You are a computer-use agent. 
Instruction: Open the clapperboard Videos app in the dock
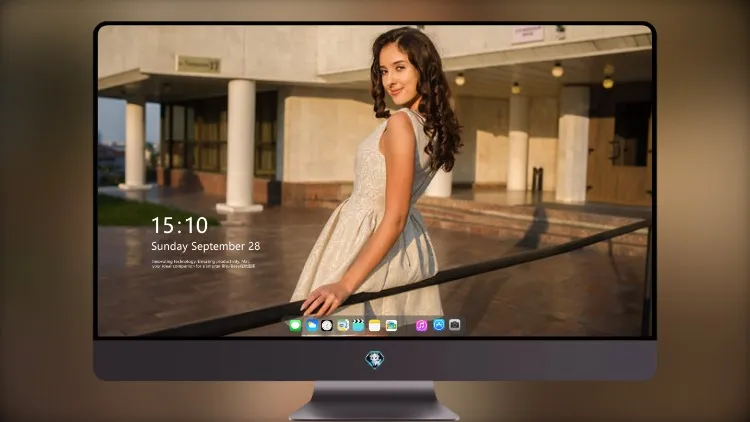pyautogui.click(x=358, y=325)
